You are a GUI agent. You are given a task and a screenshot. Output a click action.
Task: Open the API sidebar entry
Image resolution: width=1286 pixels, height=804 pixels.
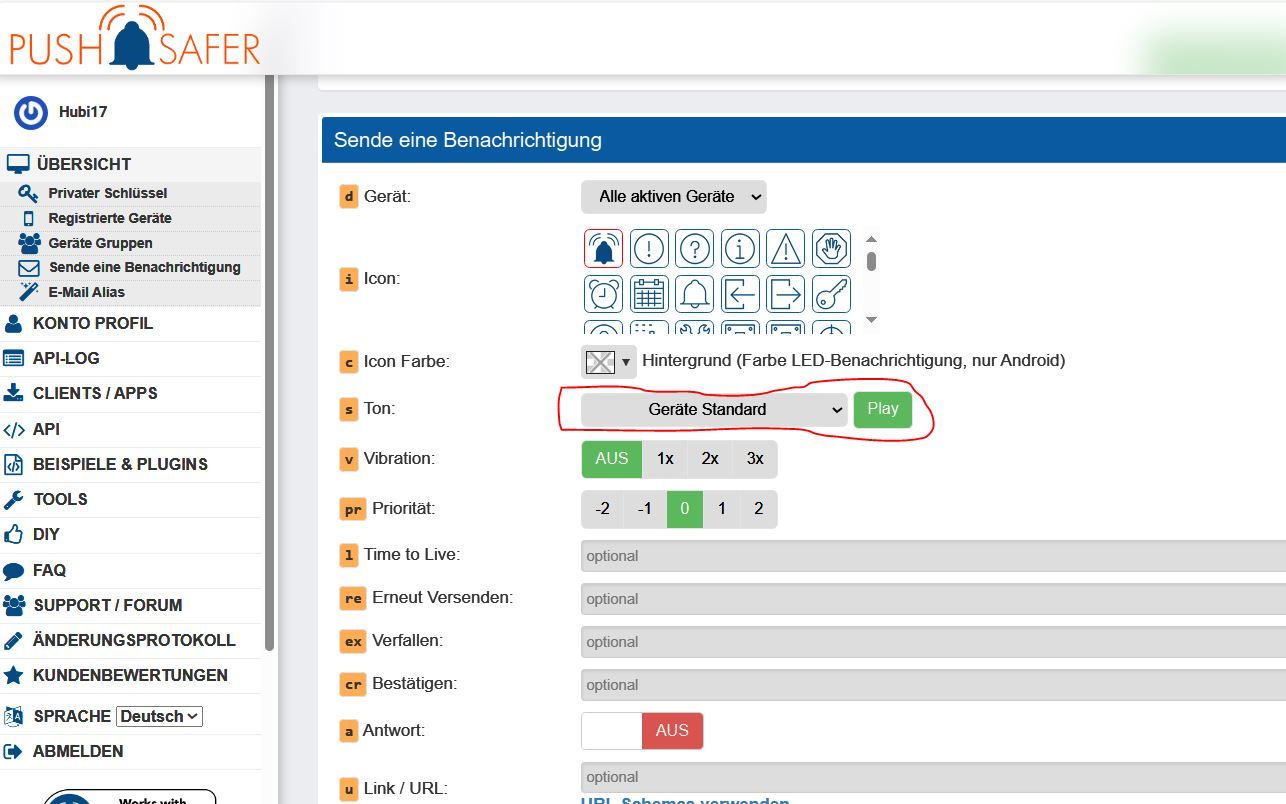(46, 429)
